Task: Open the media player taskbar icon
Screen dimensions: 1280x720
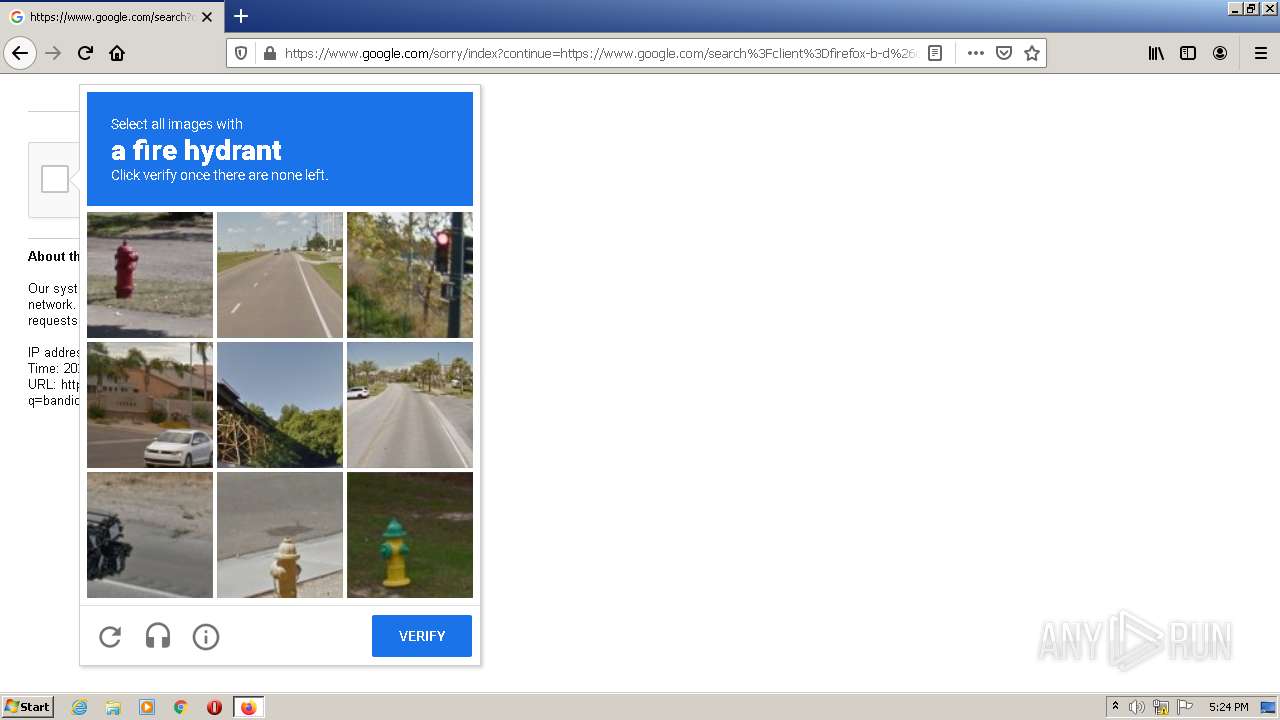Action: click(x=147, y=707)
